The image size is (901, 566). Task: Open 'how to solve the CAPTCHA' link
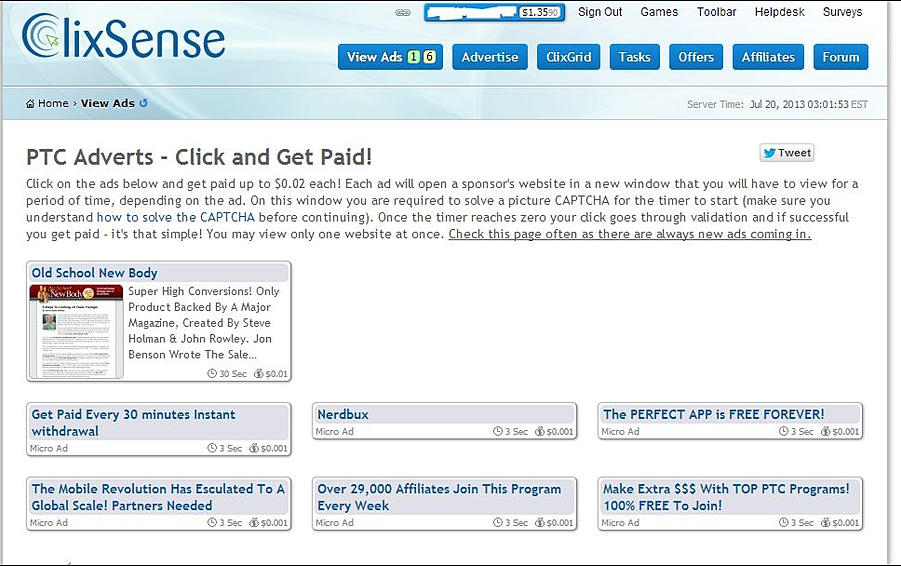coord(175,217)
